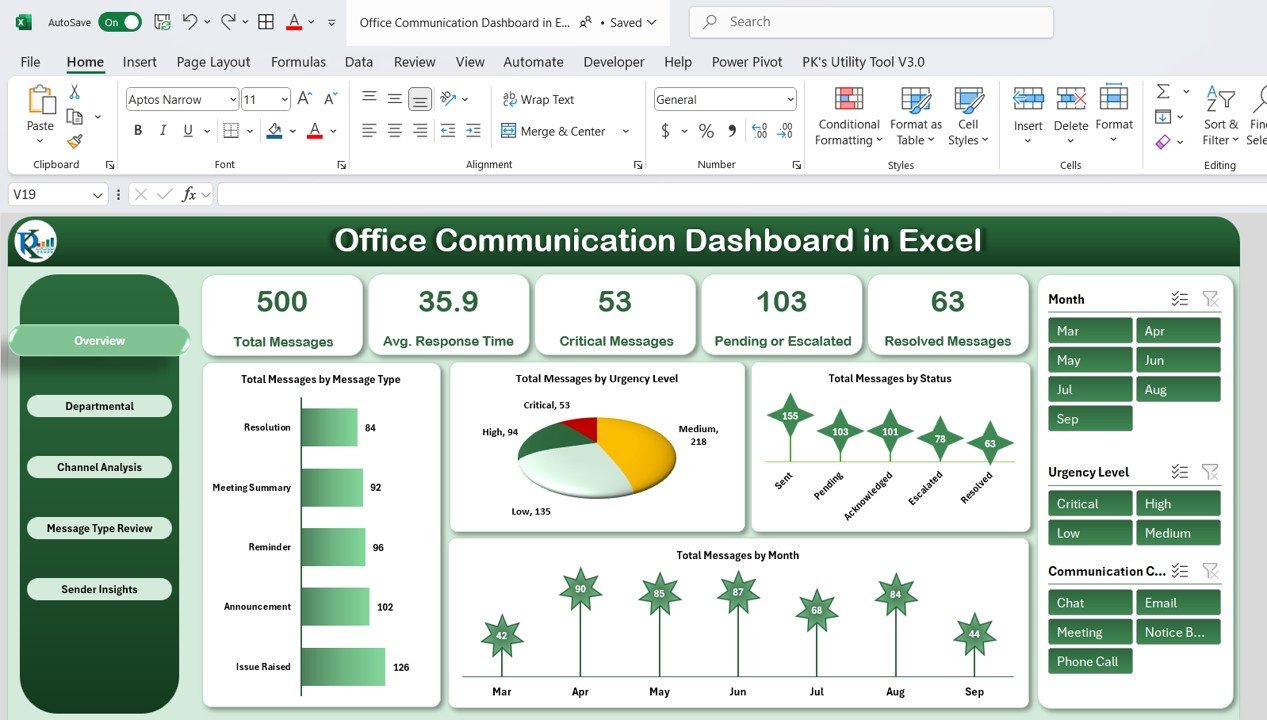Toggle Wrap Text for the cell
This screenshot has height=720, width=1267.
click(538, 99)
